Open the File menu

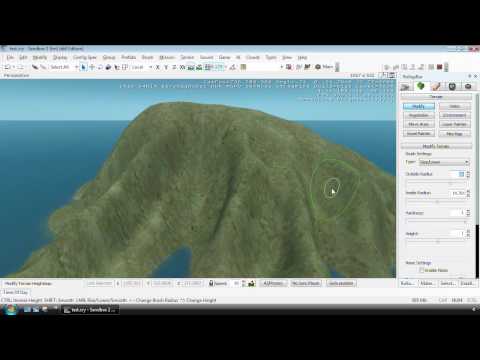click(x=10, y=57)
